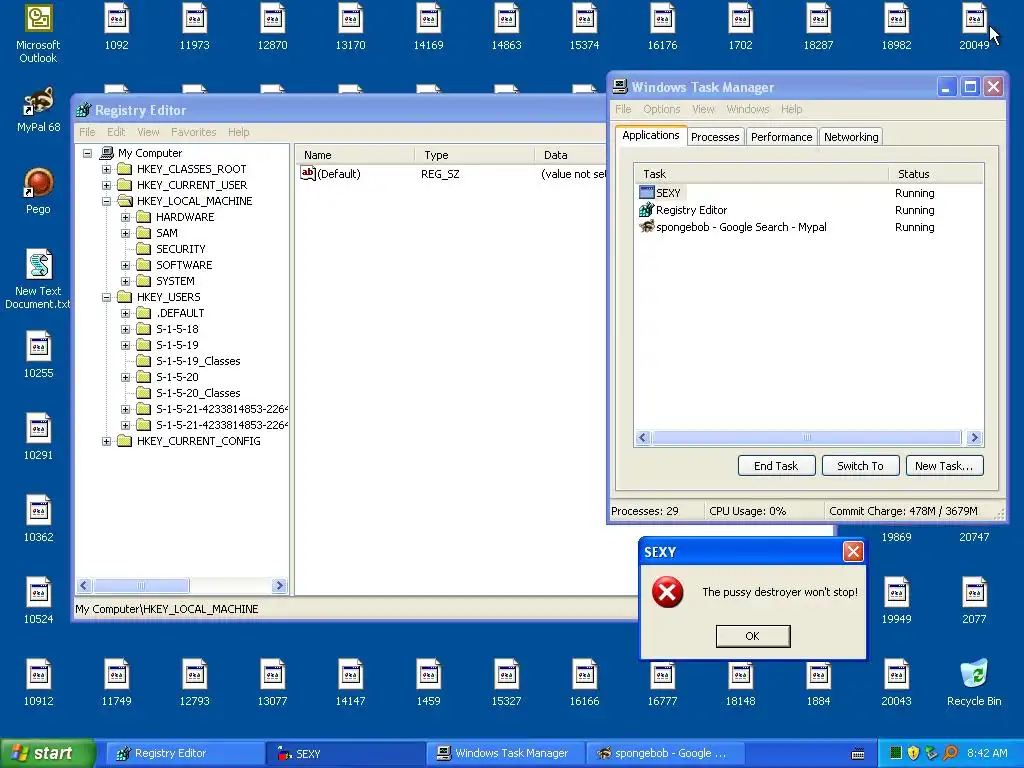Switch to the Performance tab
This screenshot has width=1024, height=768.
pyautogui.click(x=781, y=136)
